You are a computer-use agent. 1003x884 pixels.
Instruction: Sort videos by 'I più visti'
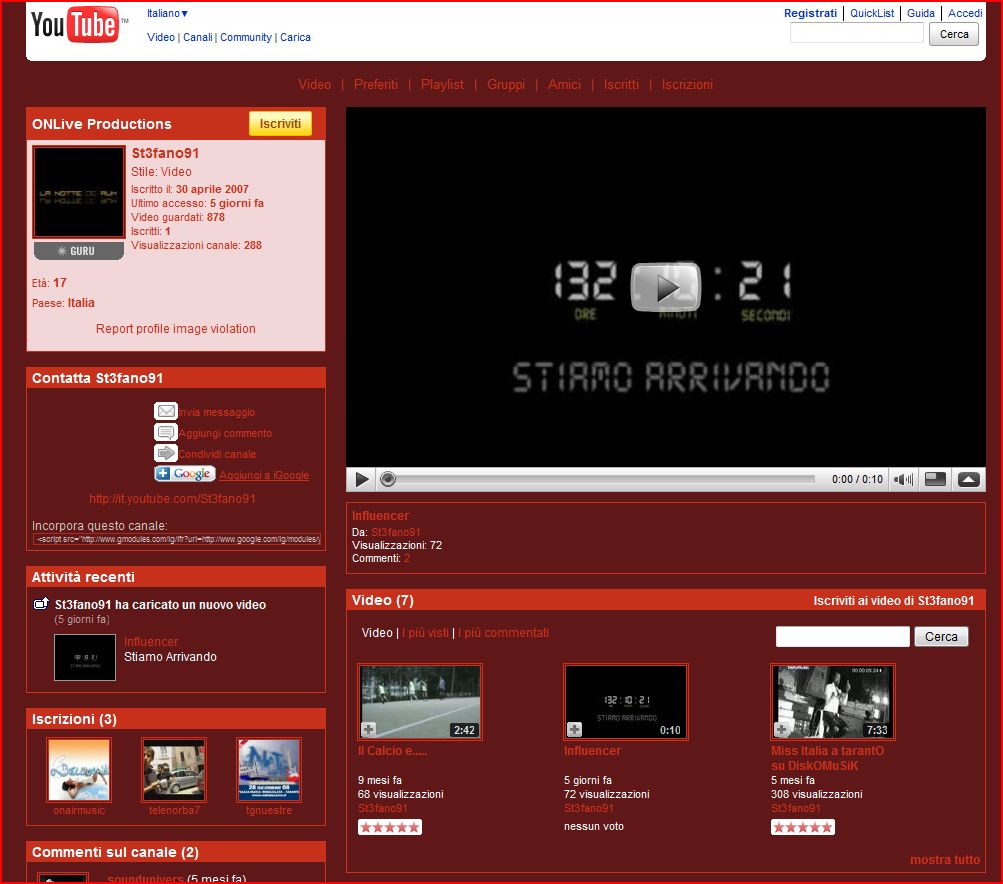coord(425,633)
